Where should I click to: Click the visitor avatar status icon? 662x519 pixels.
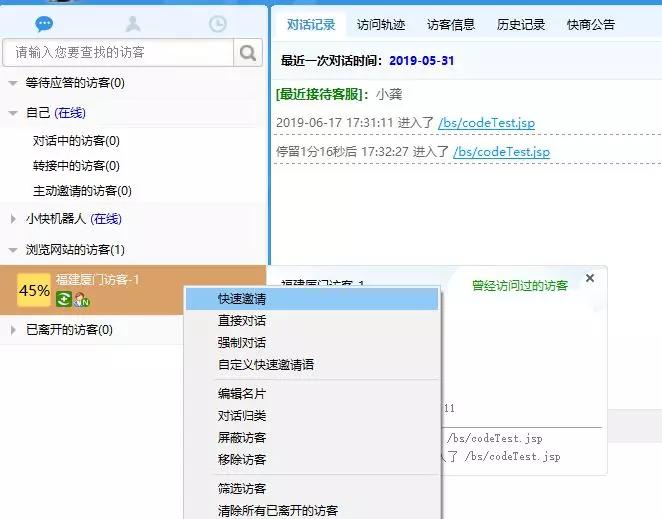point(81,299)
